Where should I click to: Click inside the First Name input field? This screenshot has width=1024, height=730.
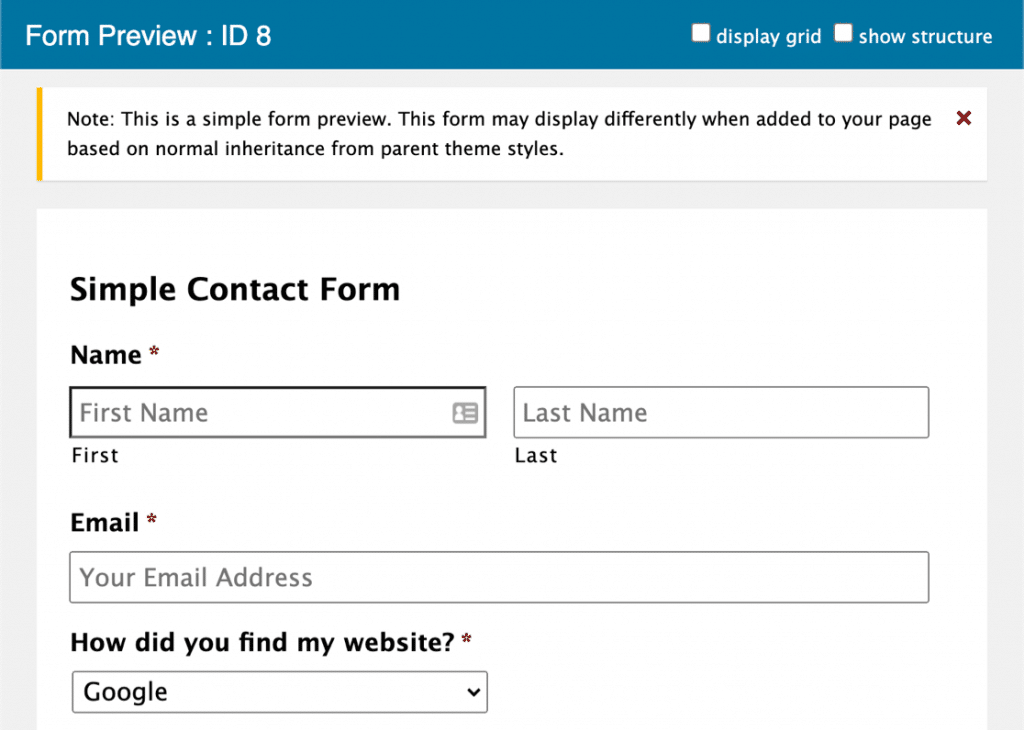pyautogui.click(x=250, y=412)
